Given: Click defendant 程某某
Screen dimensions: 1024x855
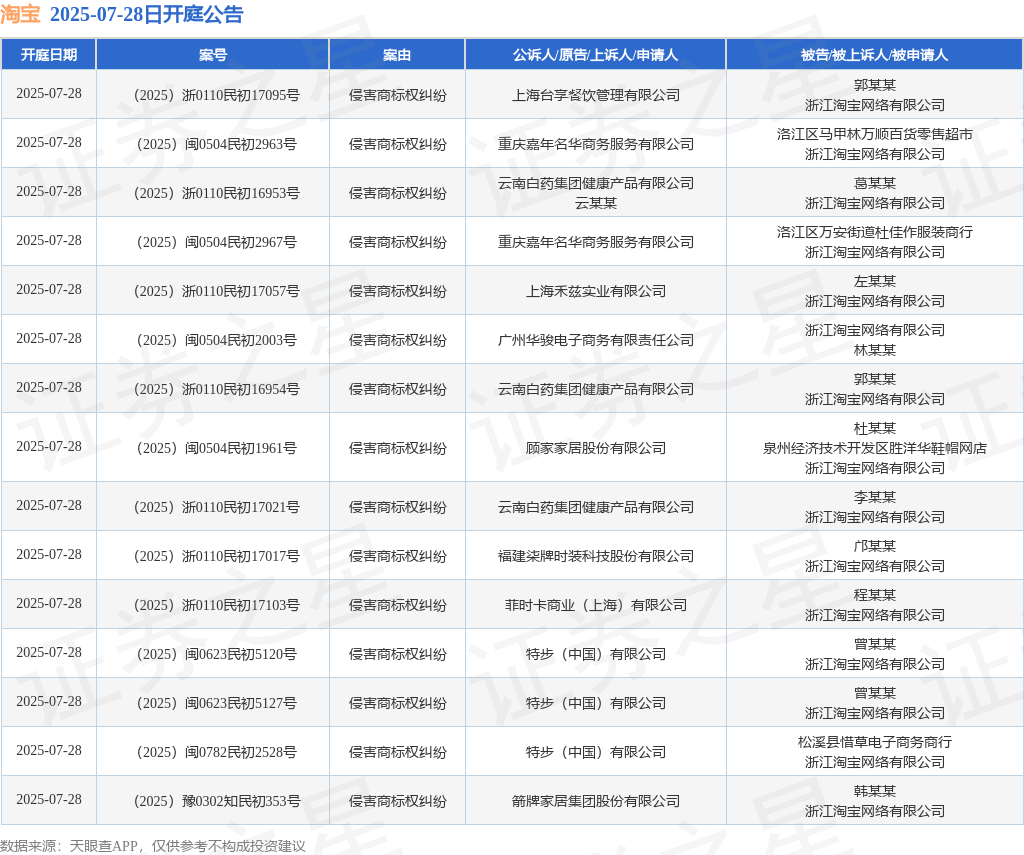Looking at the screenshot, I should pos(874,595).
